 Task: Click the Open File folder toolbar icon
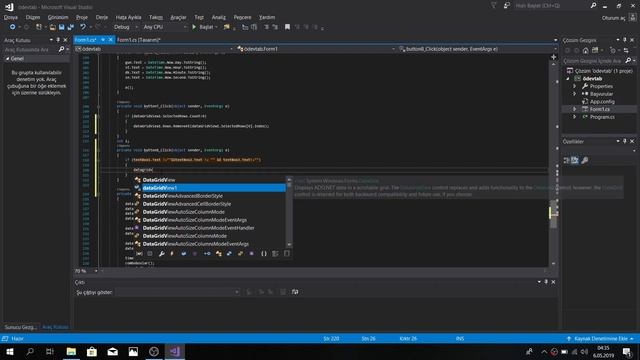(52, 27)
